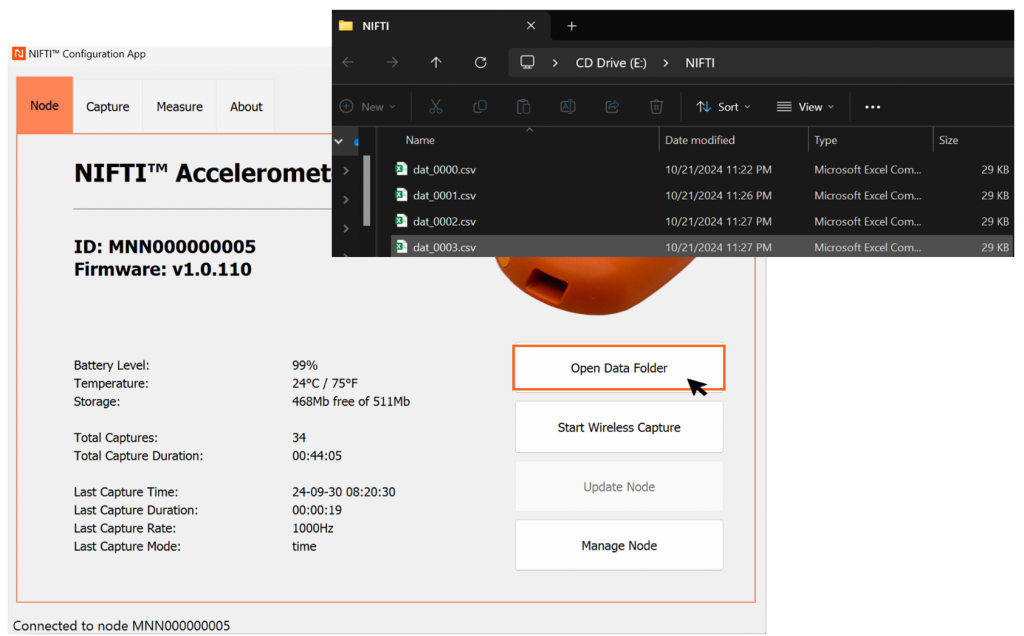Click the 10/21/2024 11:22 PM date cell
The image size is (1024, 636).
click(718, 169)
